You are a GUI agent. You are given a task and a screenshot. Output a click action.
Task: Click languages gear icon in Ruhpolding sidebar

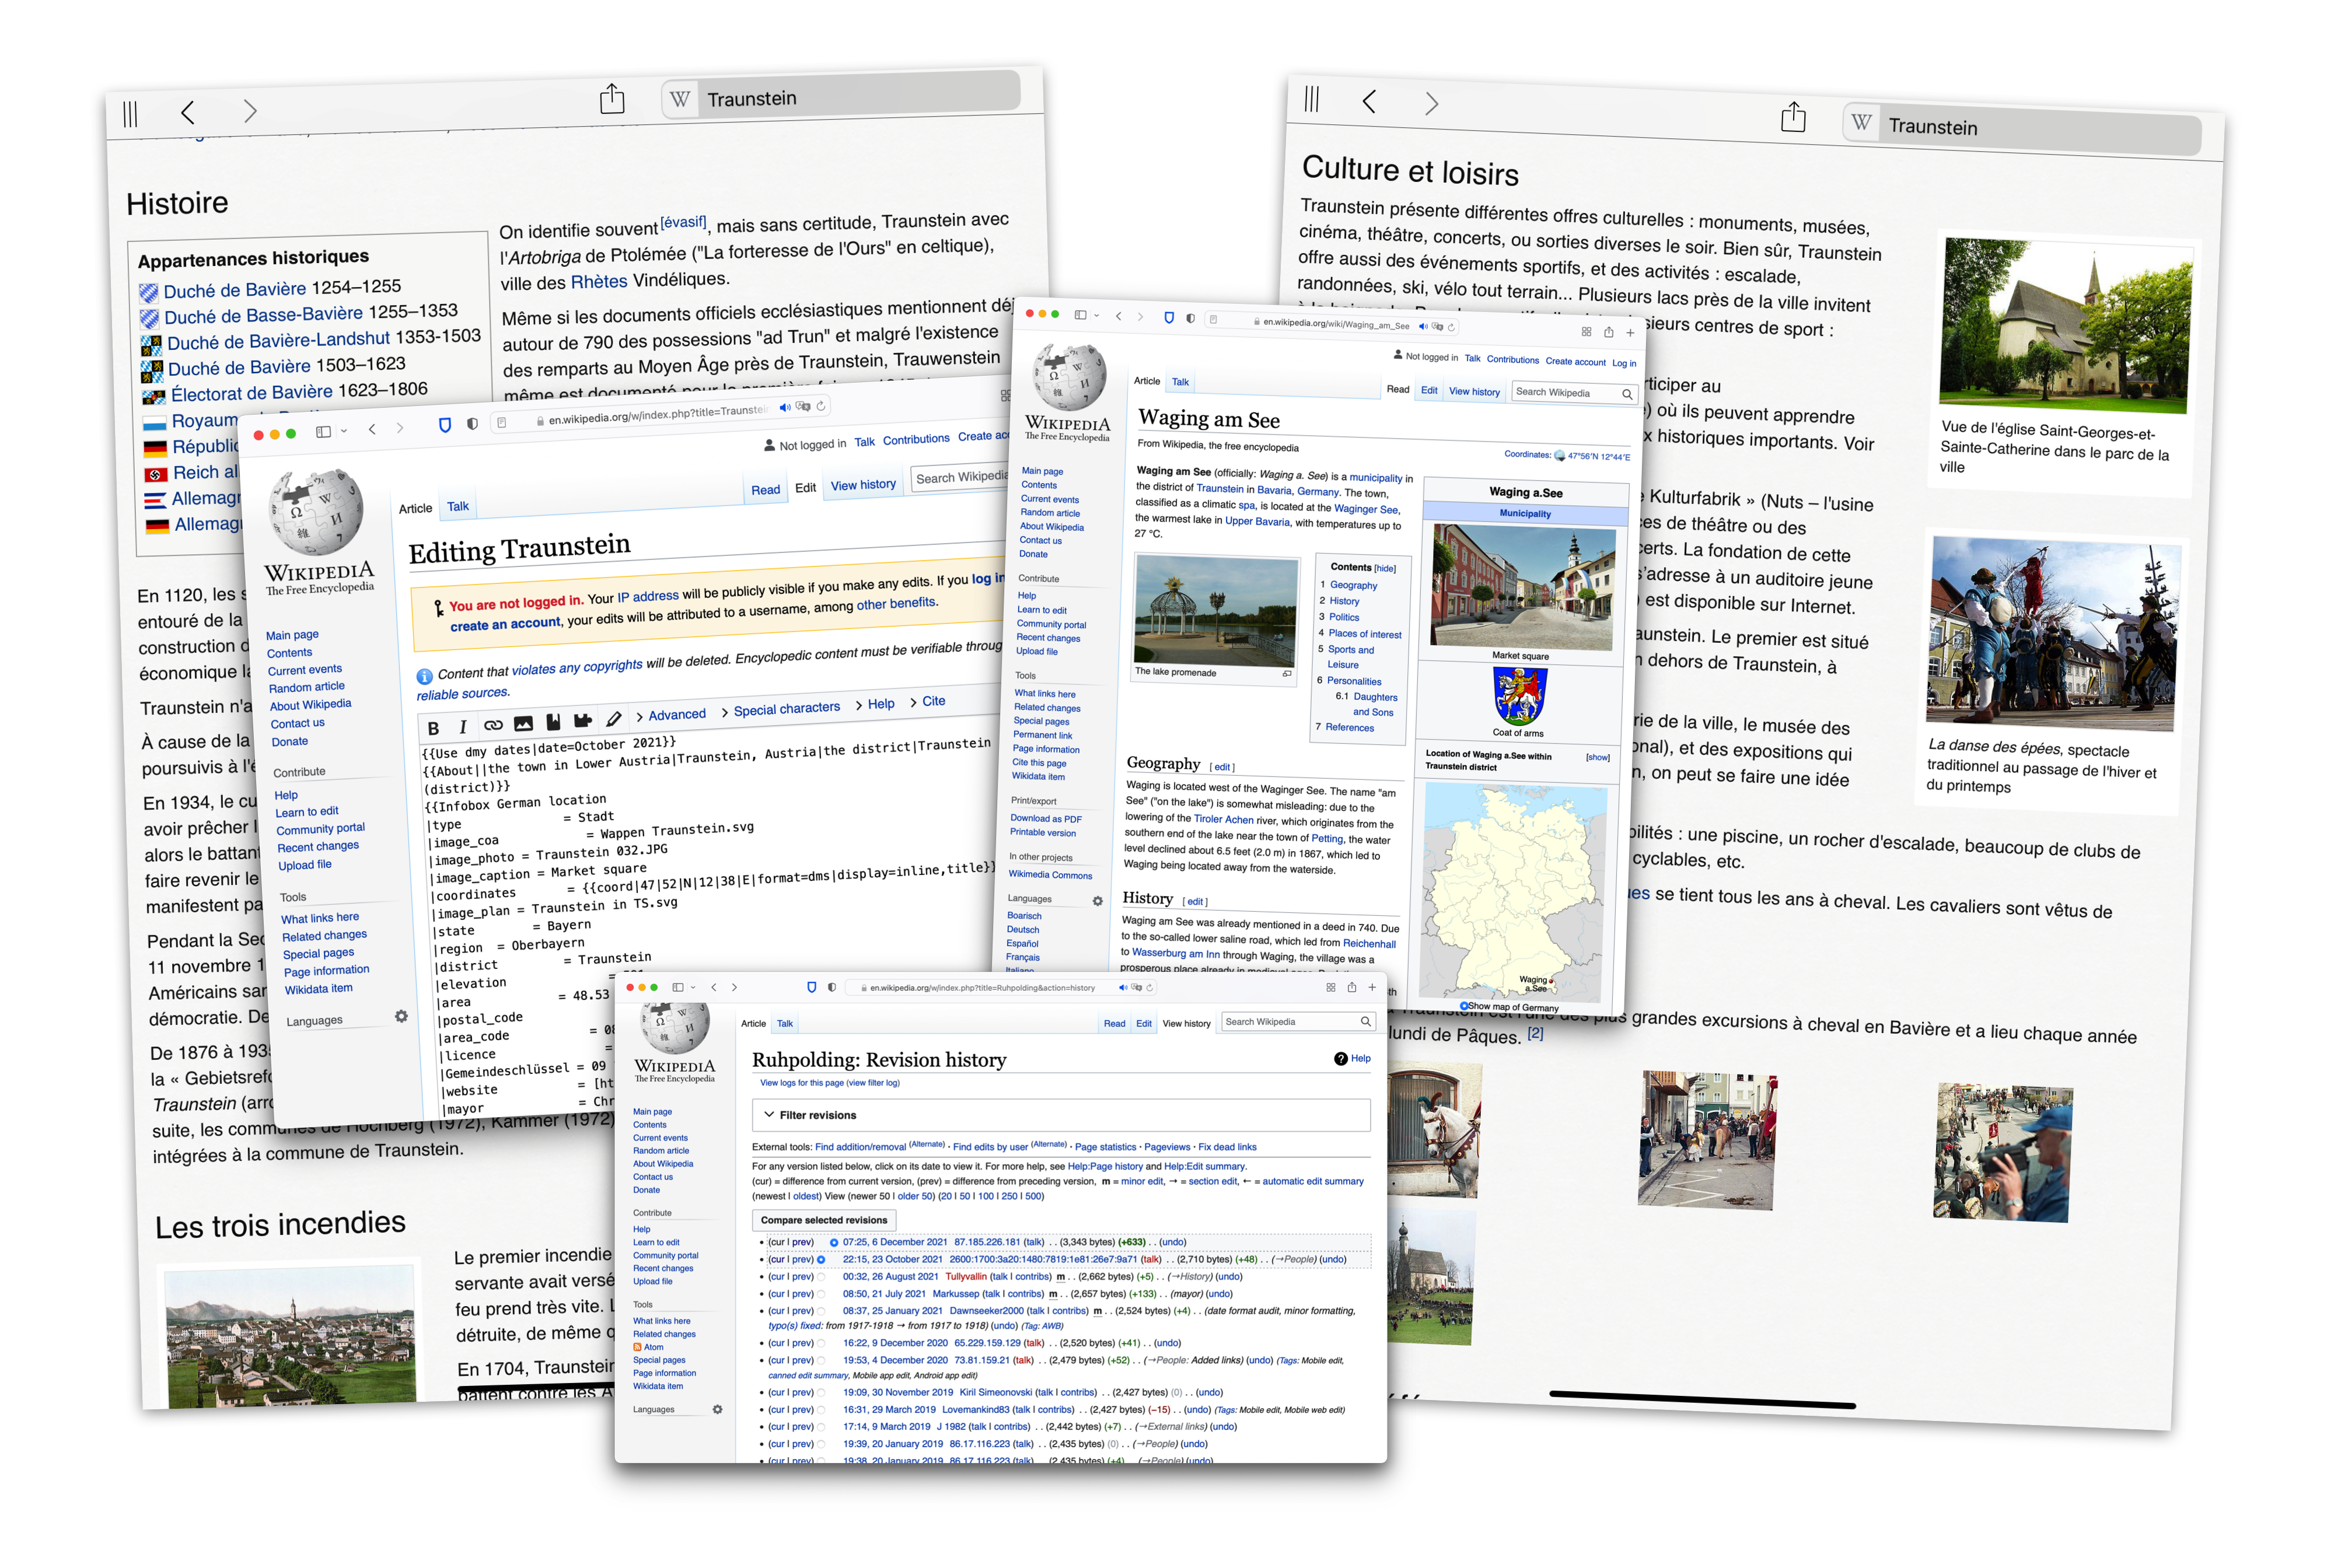(717, 1409)
